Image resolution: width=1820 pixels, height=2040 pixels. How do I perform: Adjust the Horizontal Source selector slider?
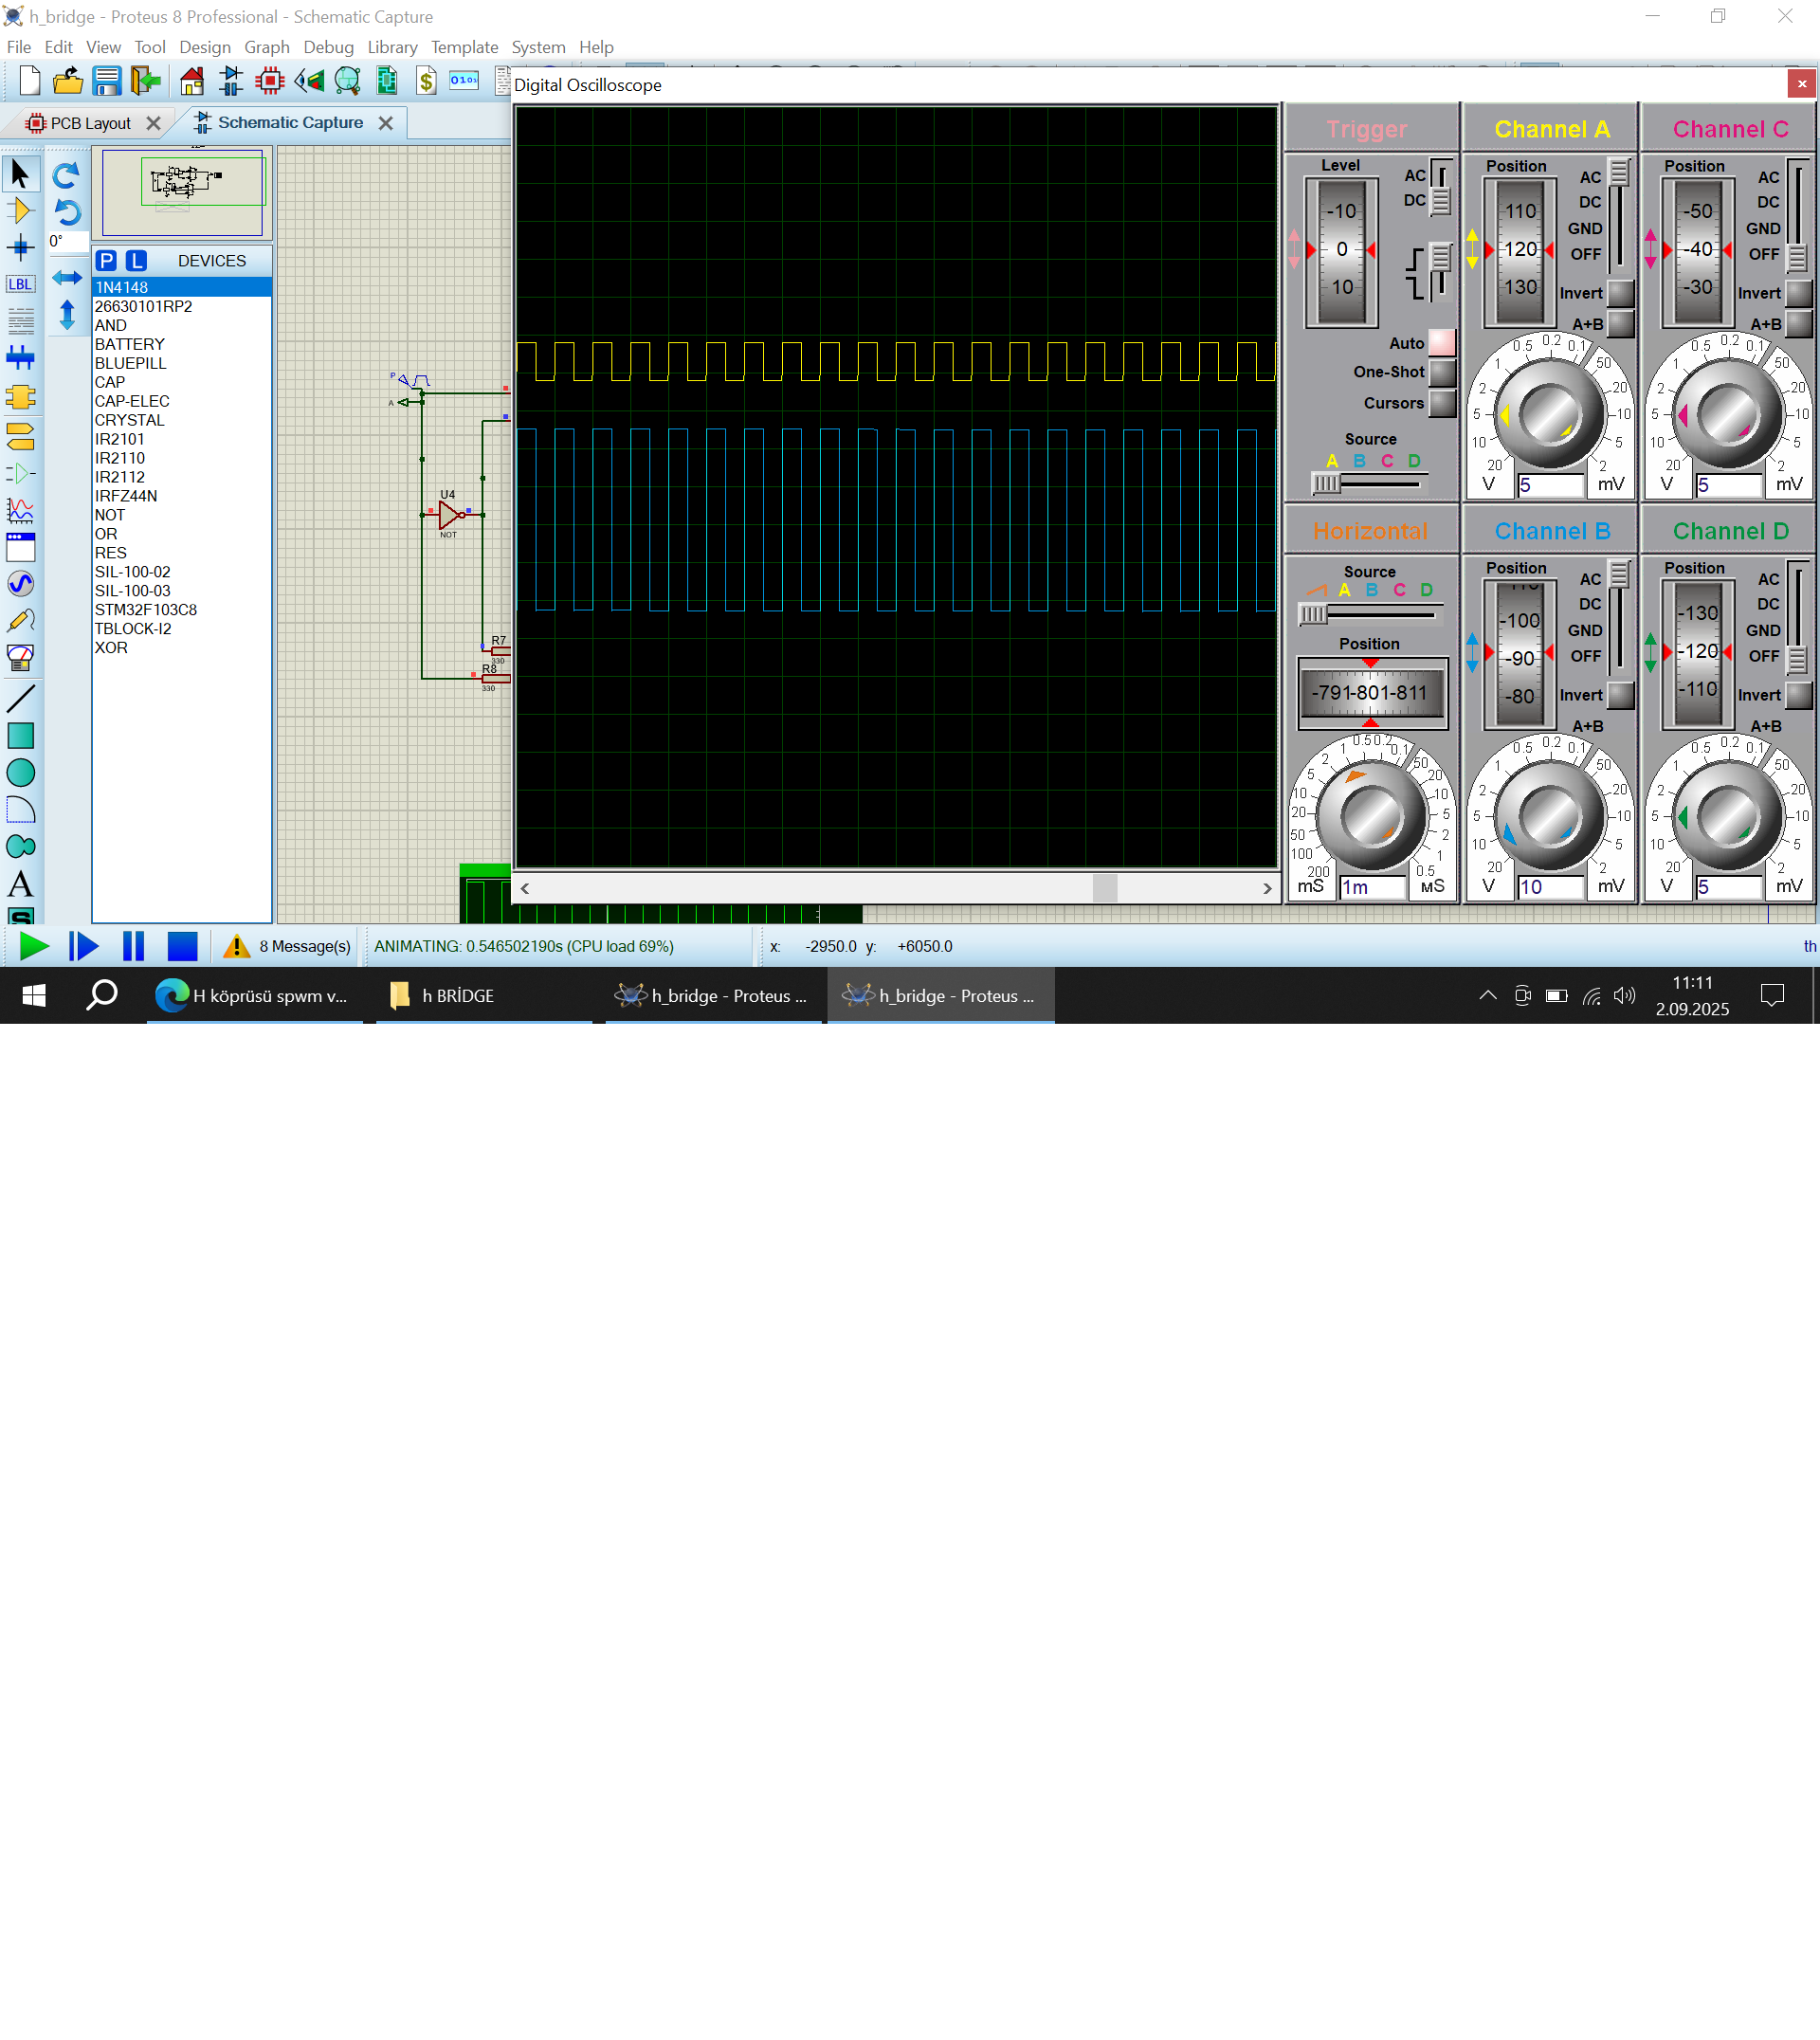click(x=1313, y=614)
